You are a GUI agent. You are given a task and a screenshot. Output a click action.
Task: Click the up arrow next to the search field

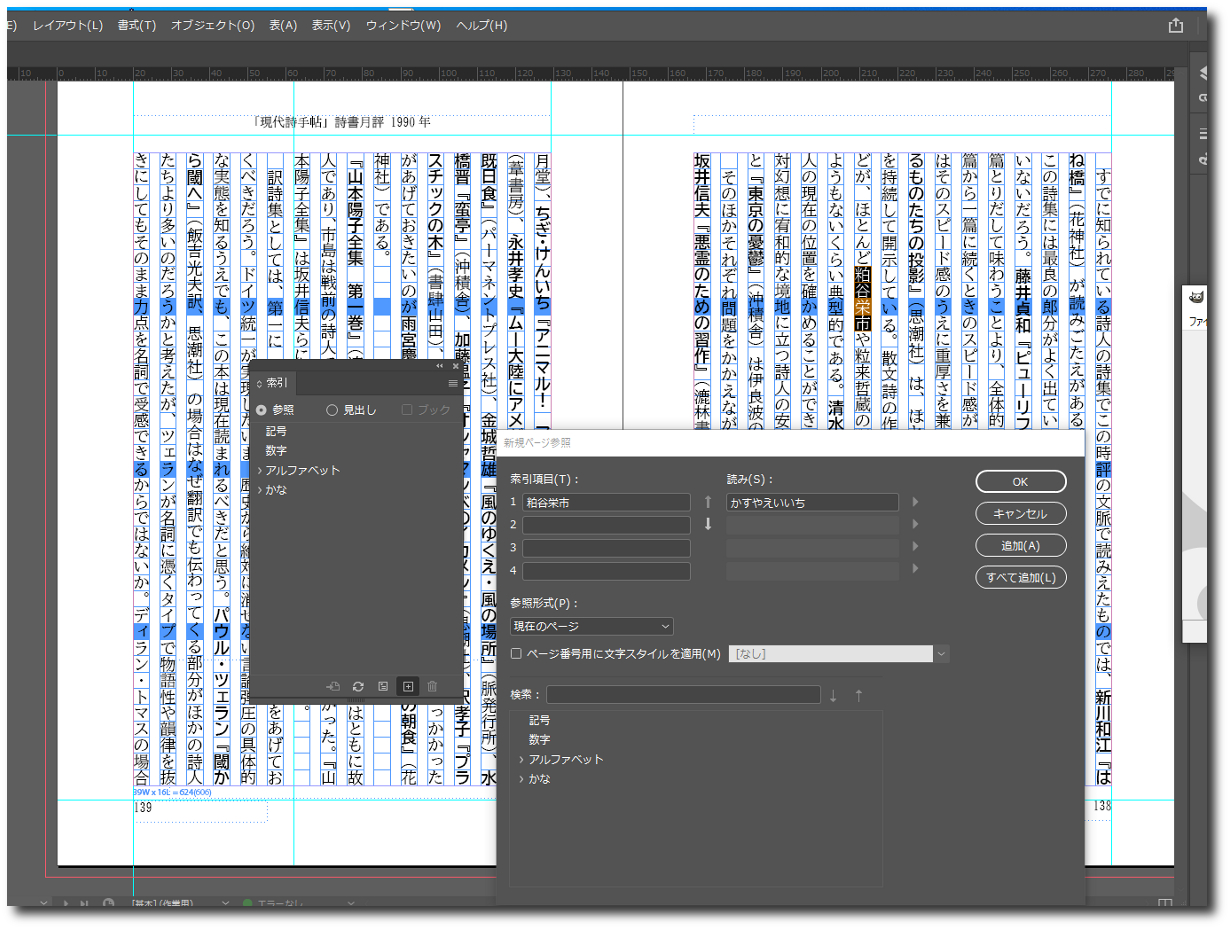point(858,695)
